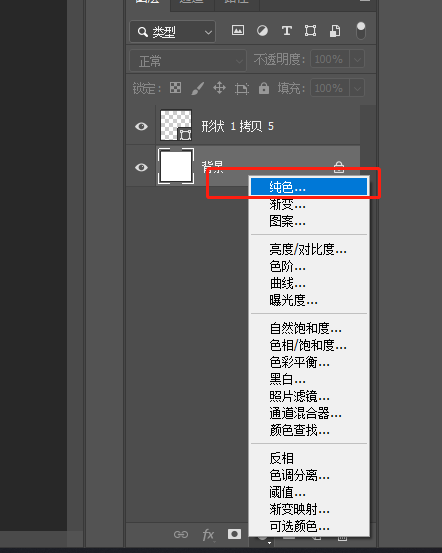Toggle layer filtering switch on or off
Screen dimensions: 442x553
coord(361,31)
